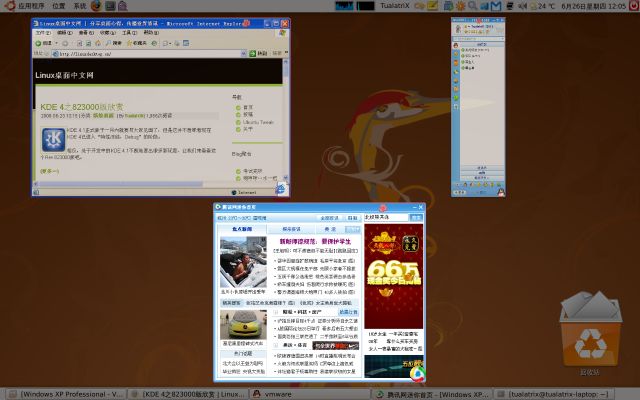
Task: Click the magnifier search tray icon
Action: coord(472,6)
